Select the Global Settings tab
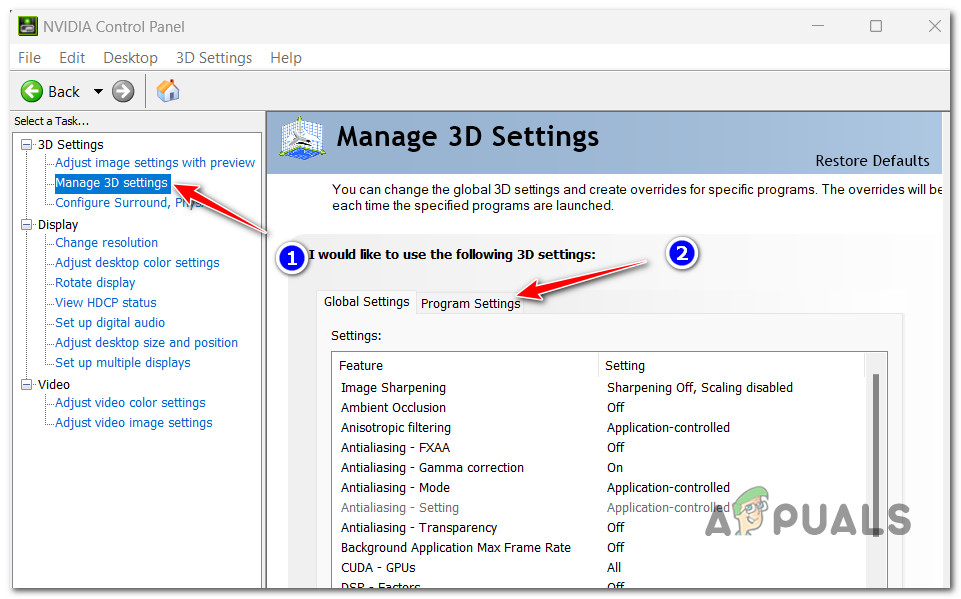The image size is (961, 599). pos(366,302)
